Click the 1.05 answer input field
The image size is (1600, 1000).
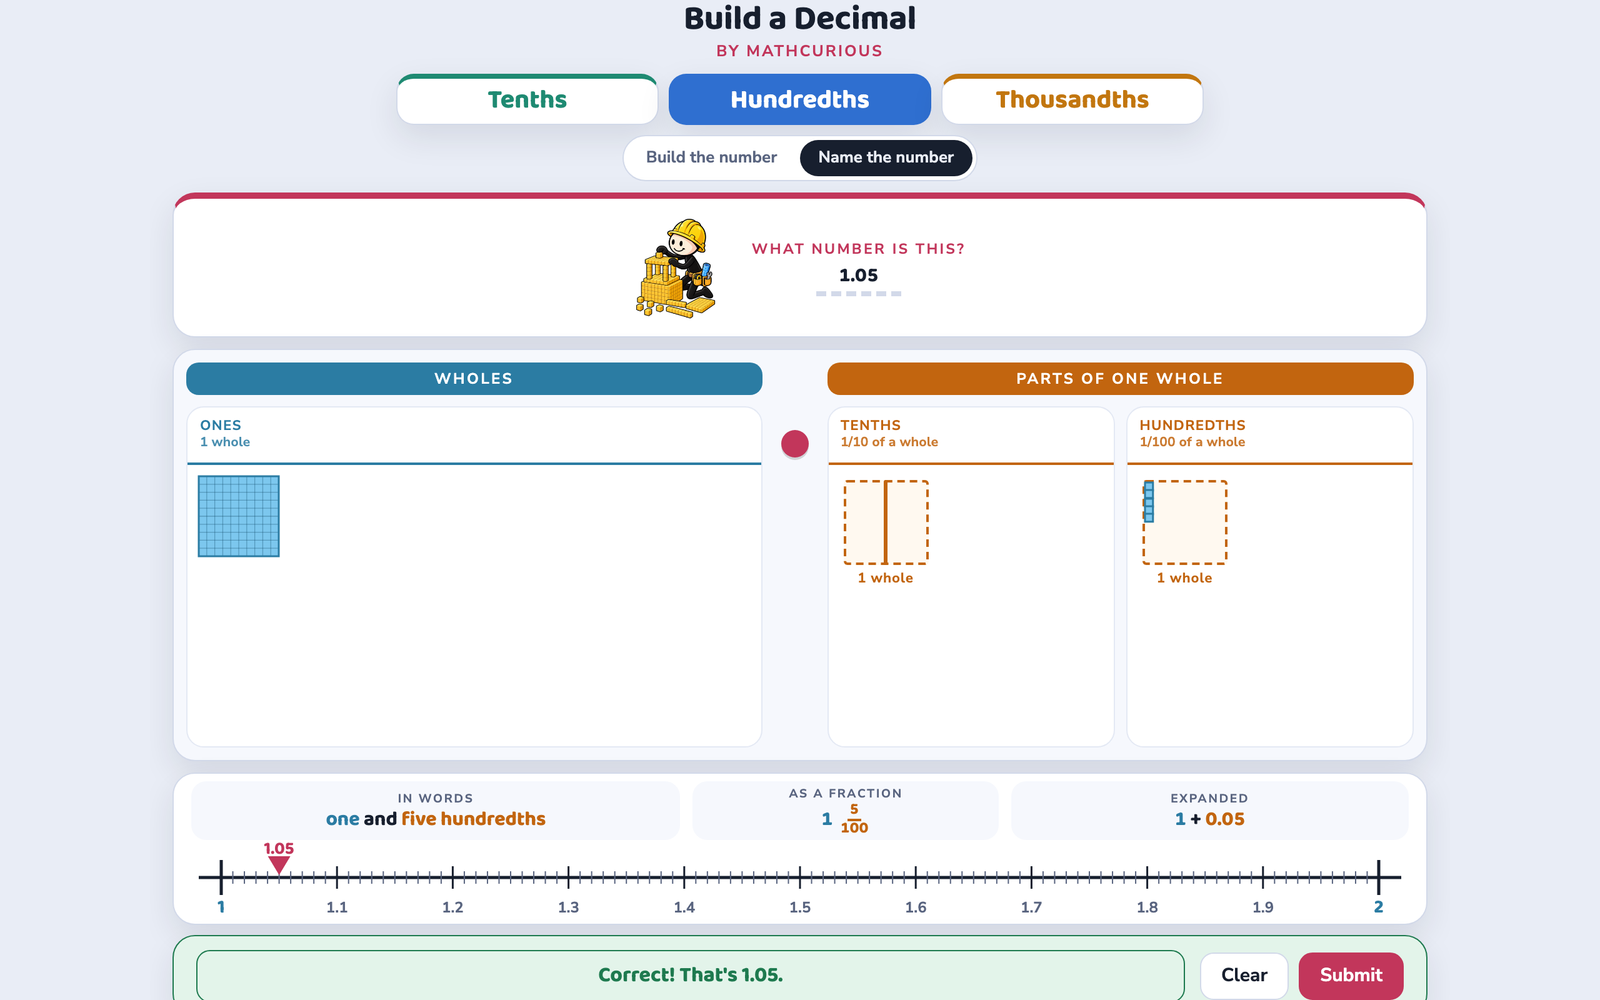coord(858,277)
